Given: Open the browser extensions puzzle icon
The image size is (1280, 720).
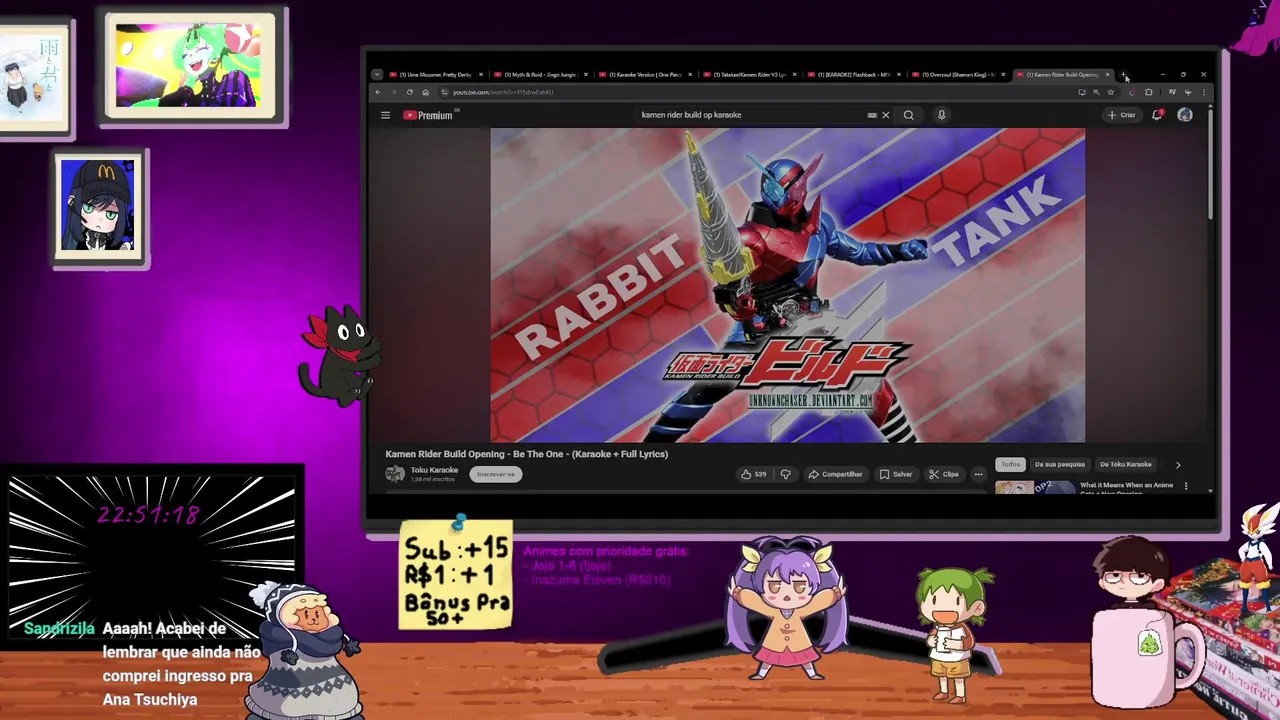Looking at the screenshot, I should (x=1148, y=92).
